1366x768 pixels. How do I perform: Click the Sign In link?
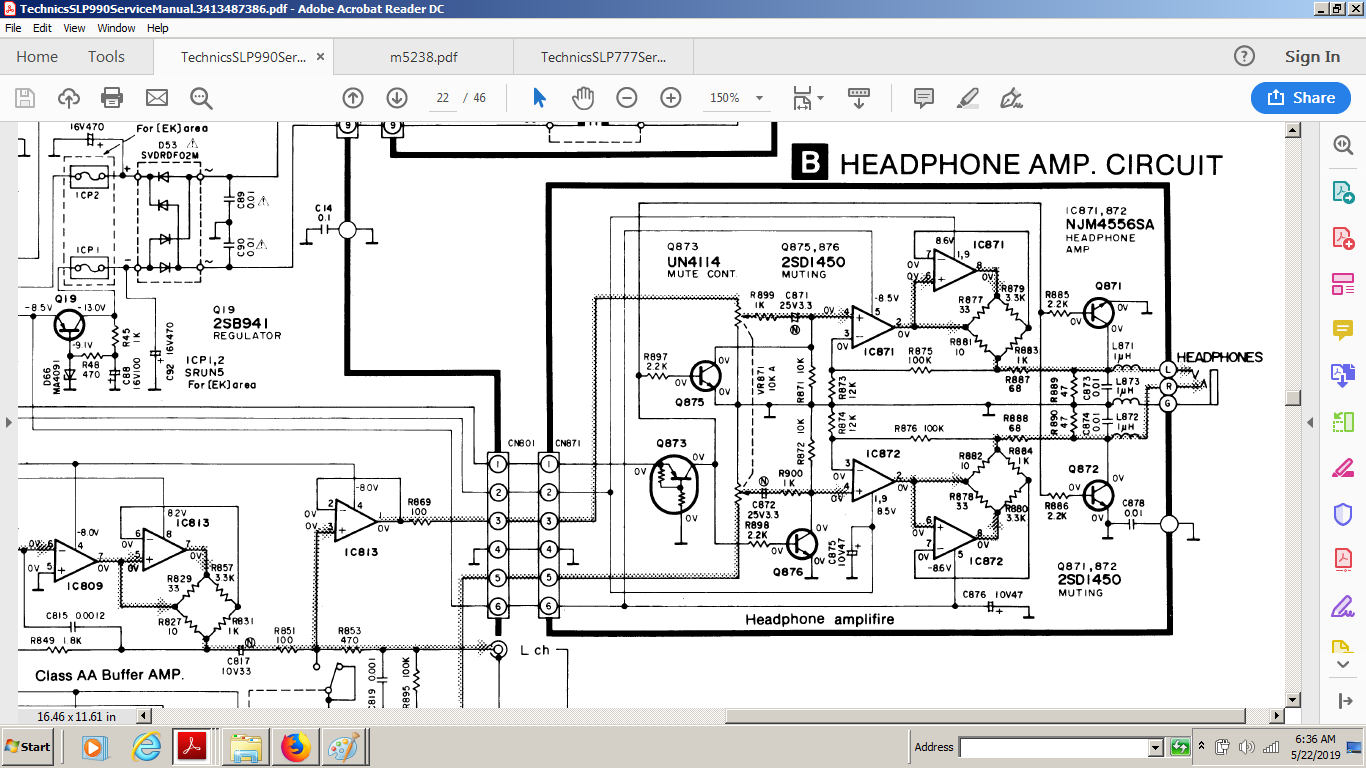pyautogui.click(x=1312, y=57)
